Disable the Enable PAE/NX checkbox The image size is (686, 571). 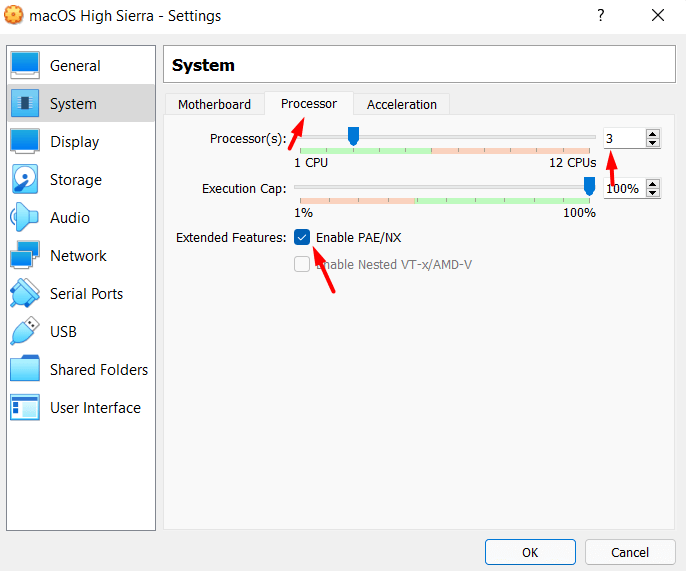click(302, 237)
